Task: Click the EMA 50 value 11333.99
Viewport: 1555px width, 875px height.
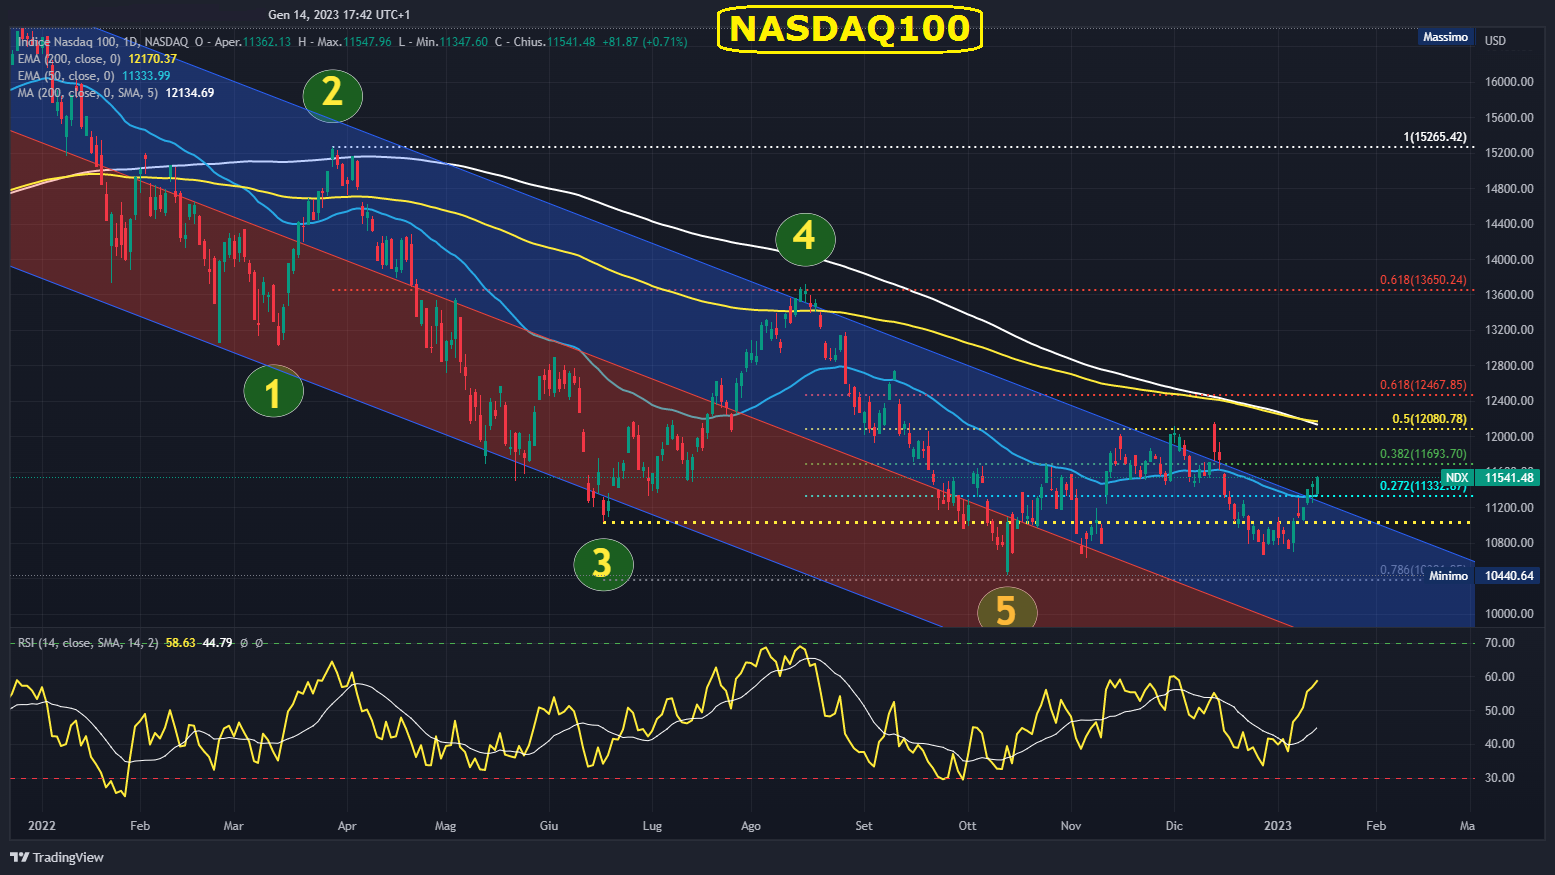Action: [146, 76]
